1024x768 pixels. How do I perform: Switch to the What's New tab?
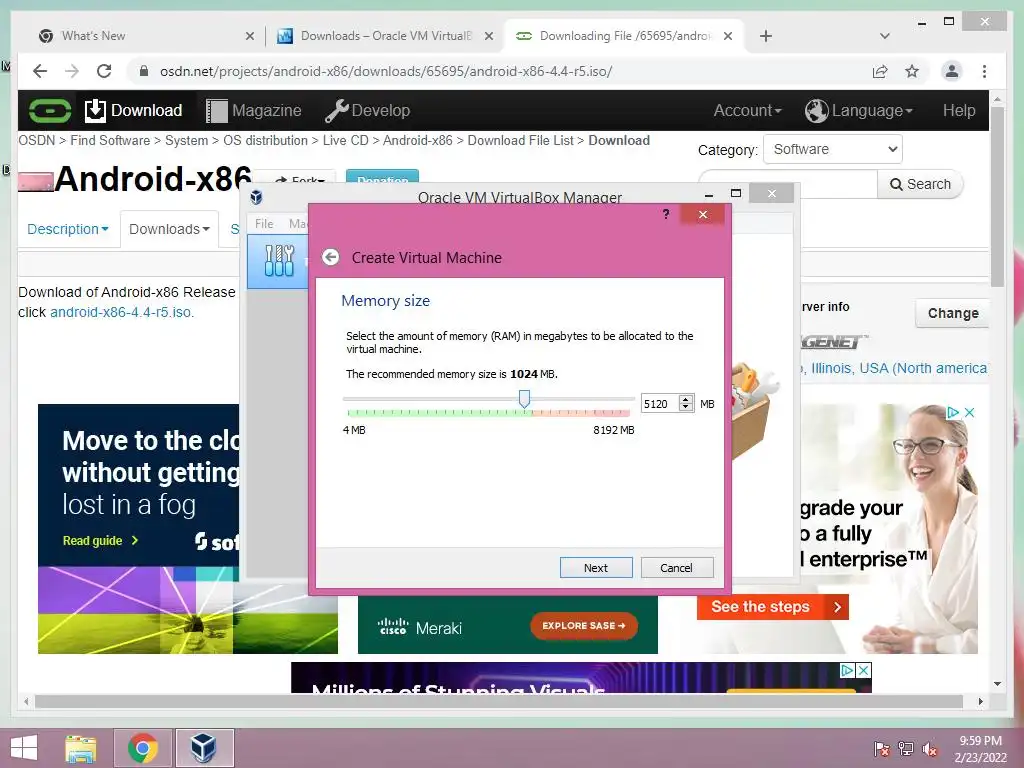click(x=144, y=36)
